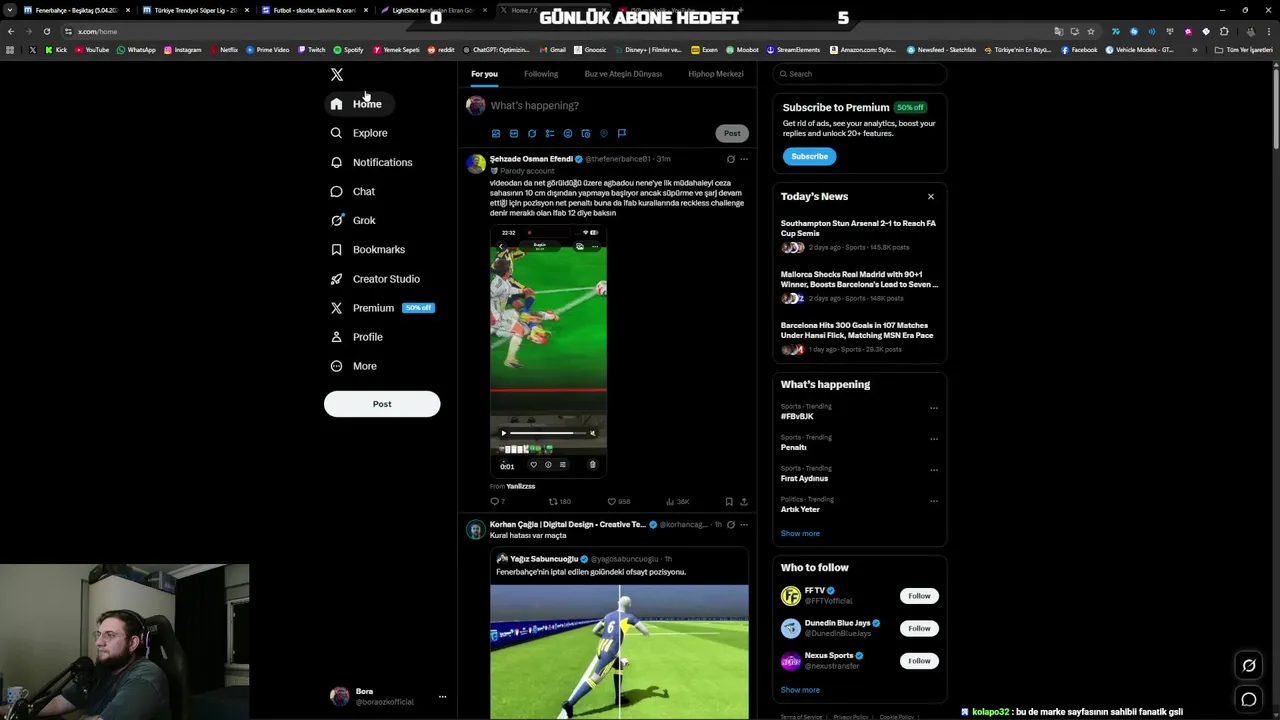Follow the FFTV account
Screen dimensions: 1280x720
[x=919, y=596]
